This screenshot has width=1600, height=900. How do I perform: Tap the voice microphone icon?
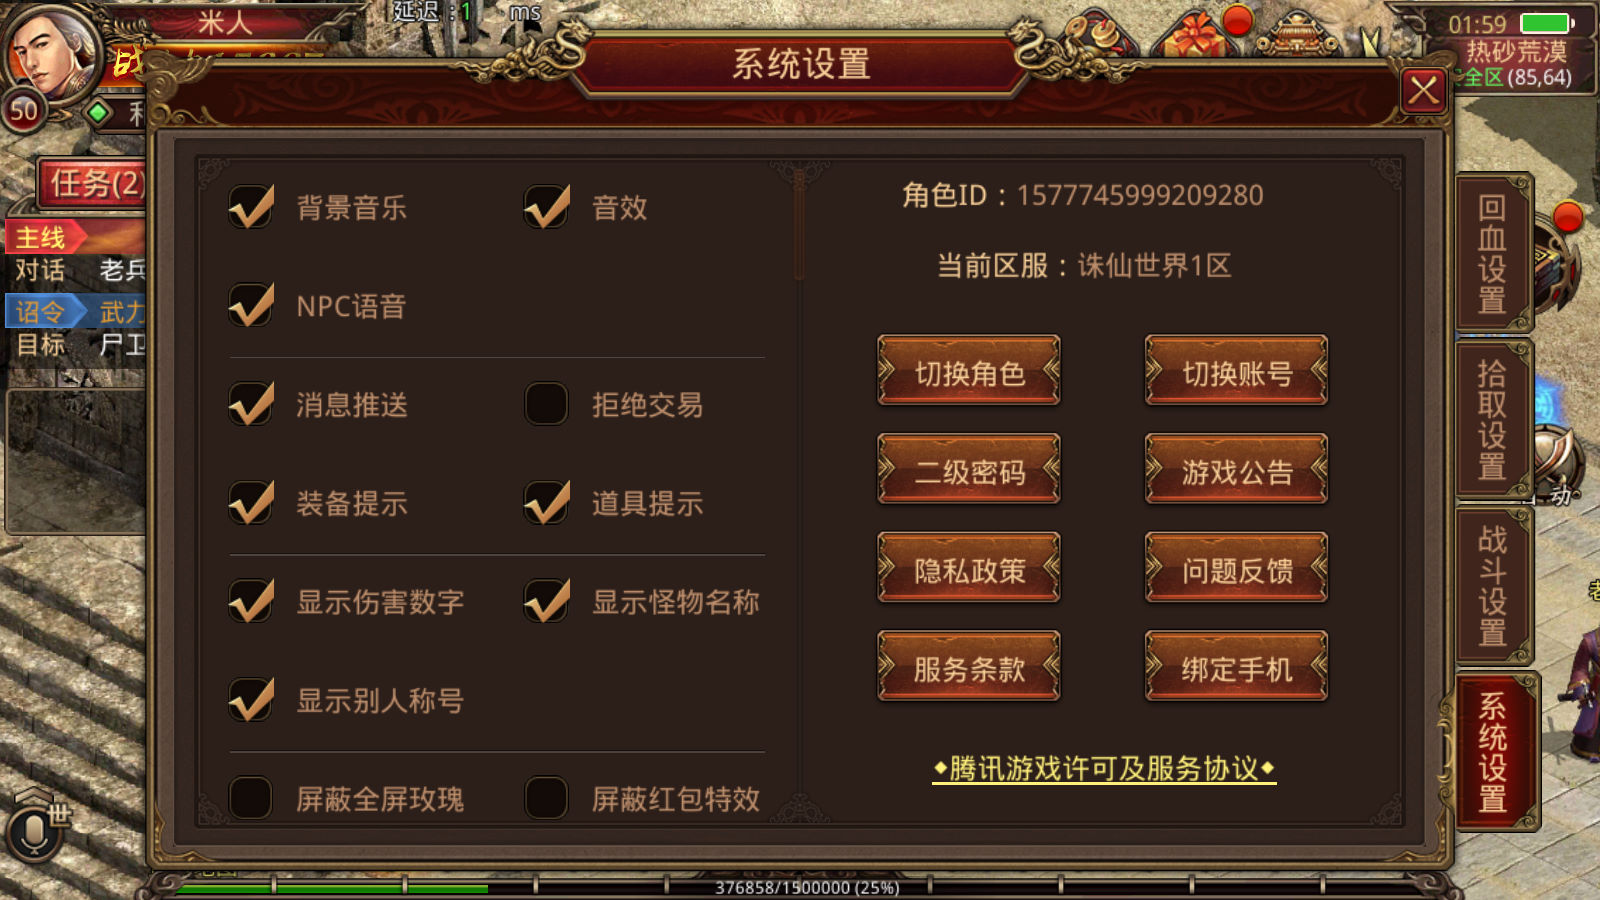33,832
